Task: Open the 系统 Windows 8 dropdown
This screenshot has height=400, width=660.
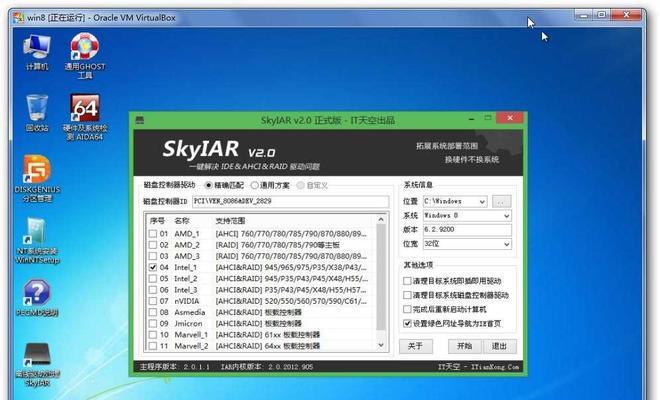Action: [467, 216]
